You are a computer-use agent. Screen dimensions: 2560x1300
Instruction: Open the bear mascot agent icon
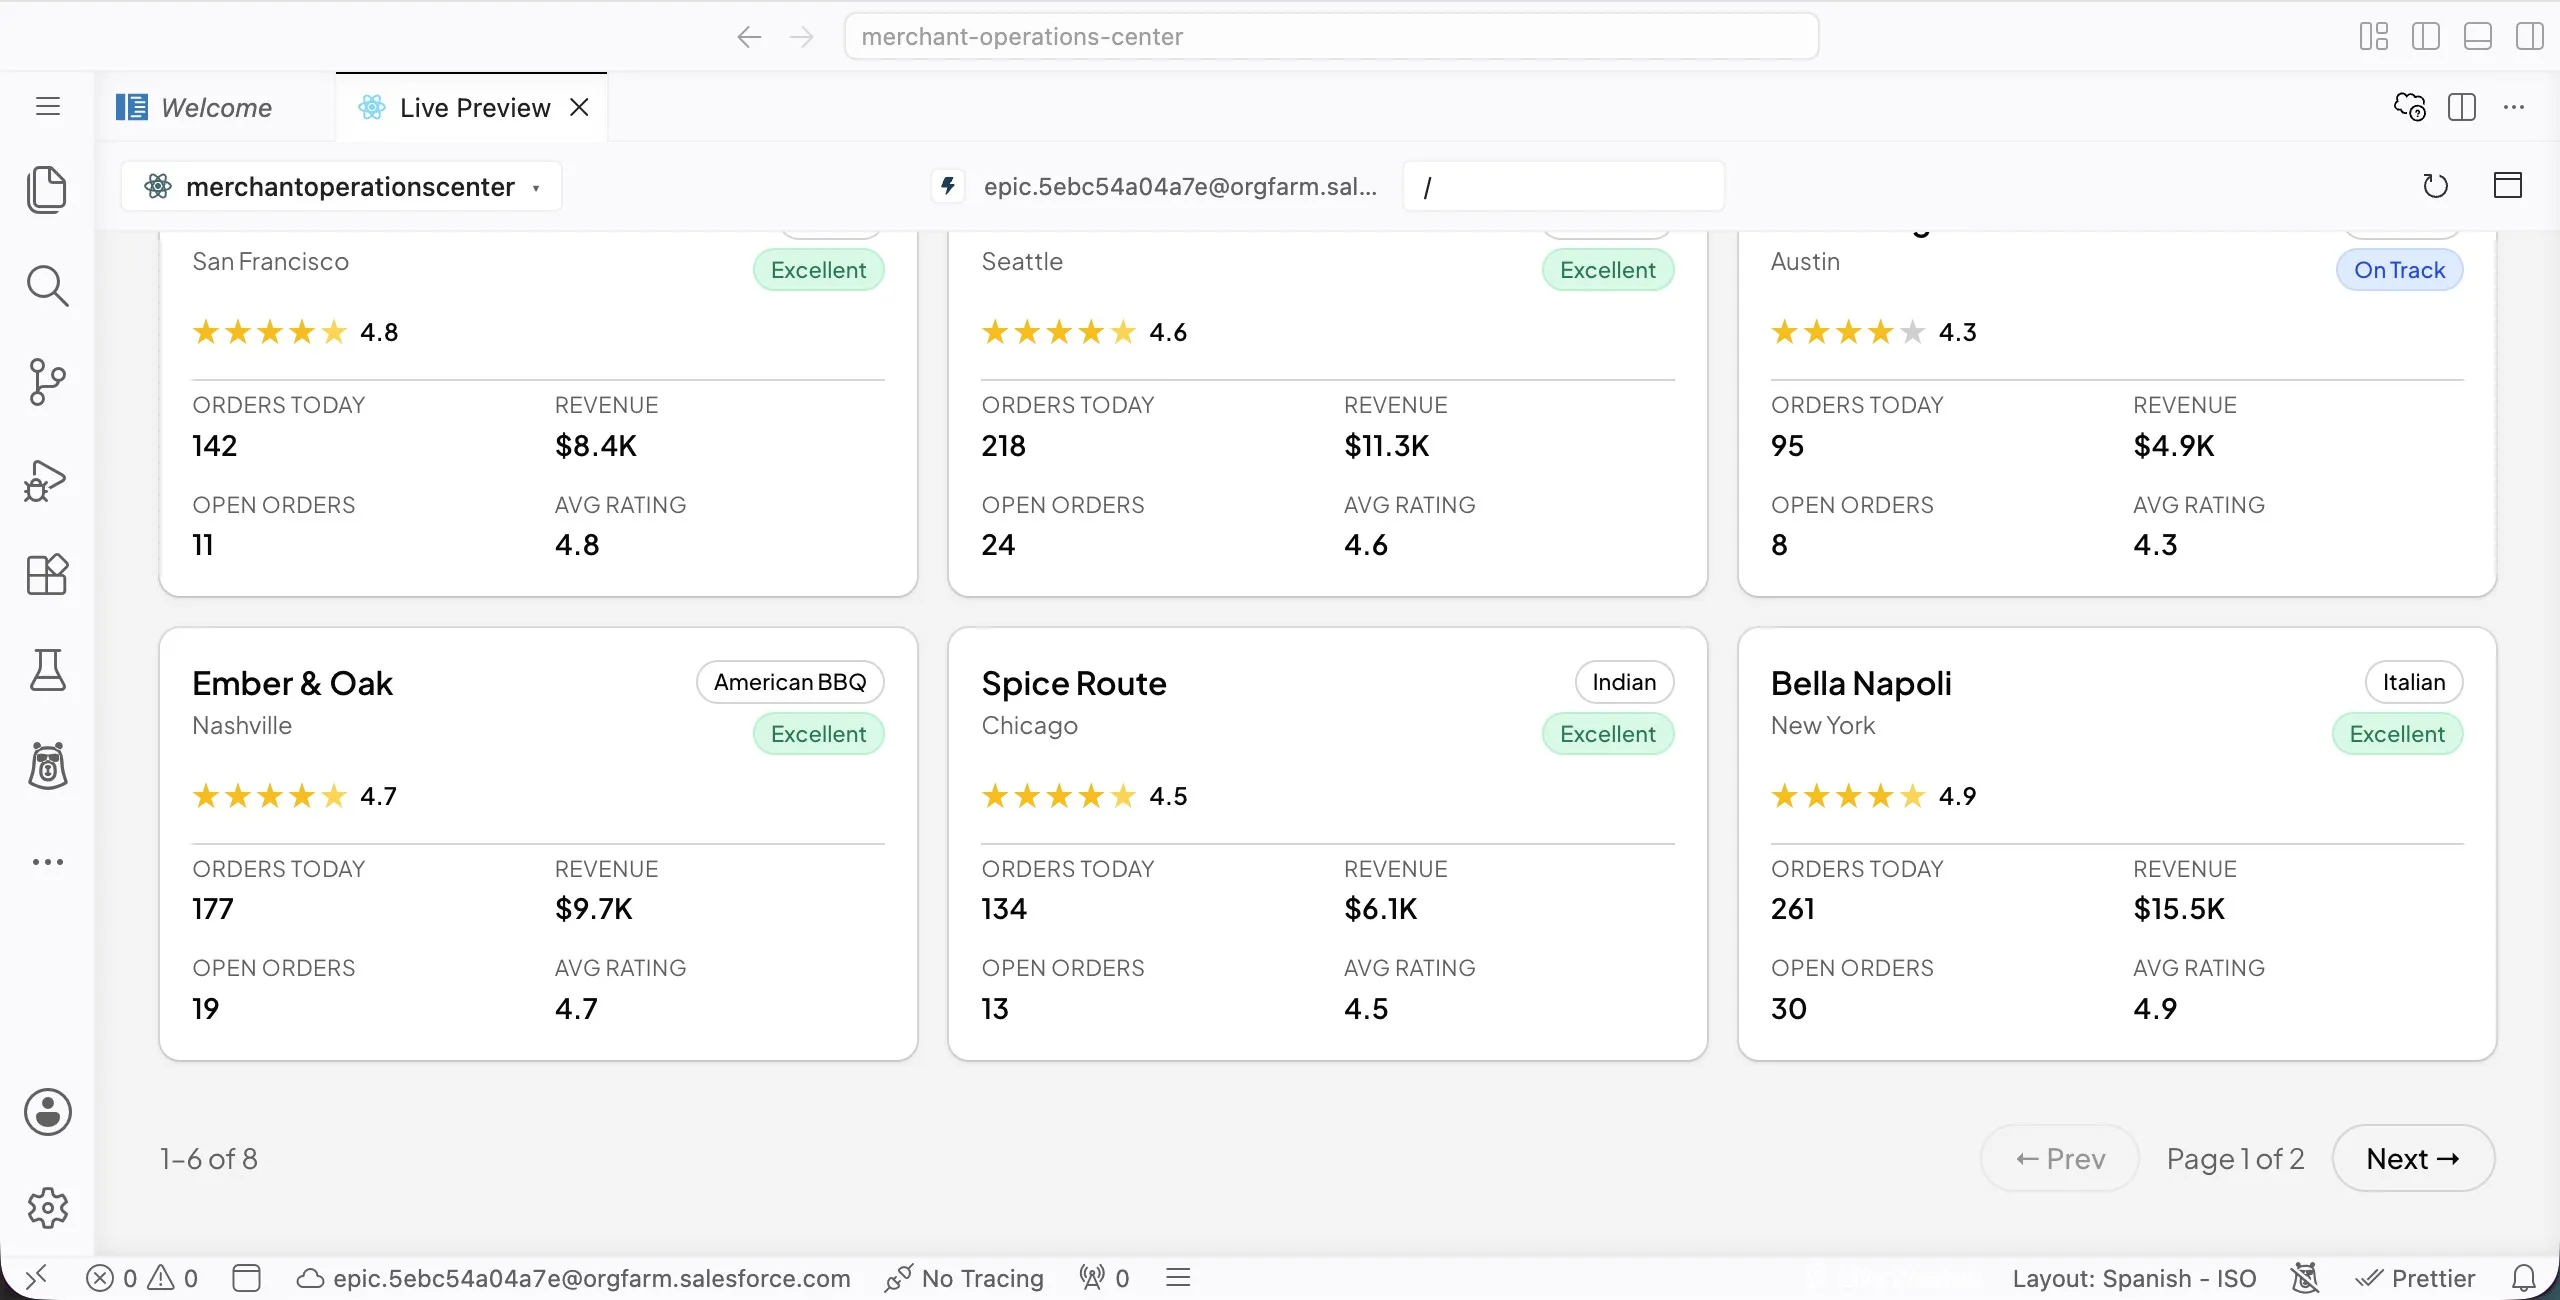[47, 766]
